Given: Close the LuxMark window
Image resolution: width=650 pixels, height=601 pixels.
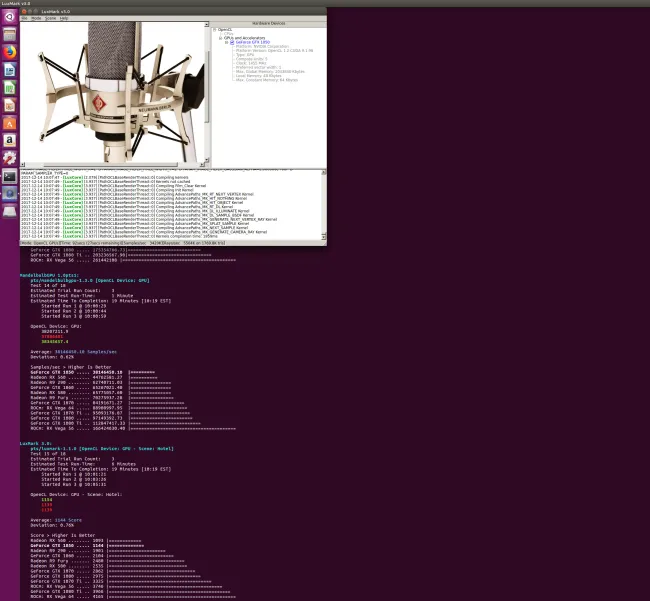Looking at the screenshot, I should [24, 12].
